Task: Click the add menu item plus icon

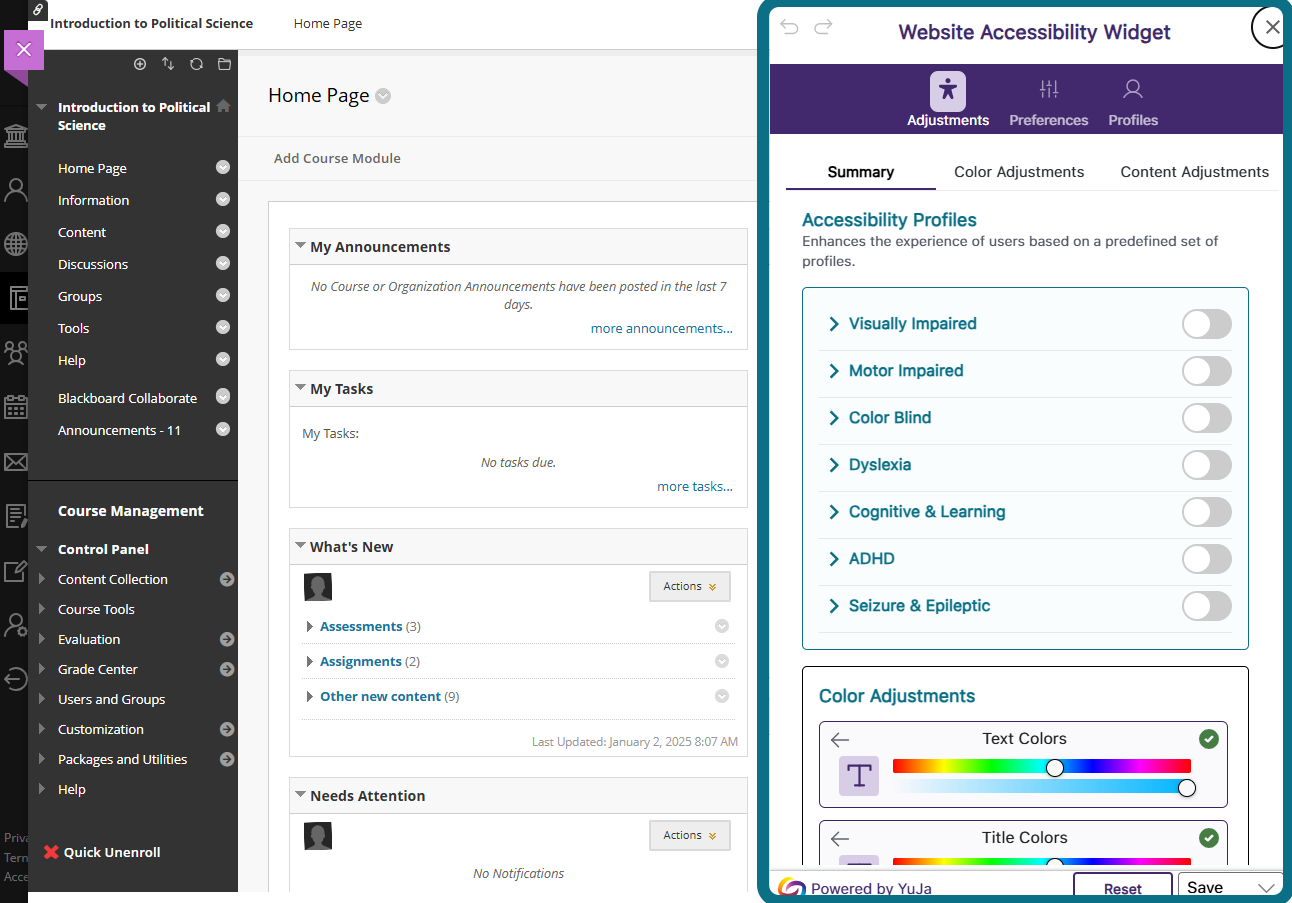Action: click(140, 64)
